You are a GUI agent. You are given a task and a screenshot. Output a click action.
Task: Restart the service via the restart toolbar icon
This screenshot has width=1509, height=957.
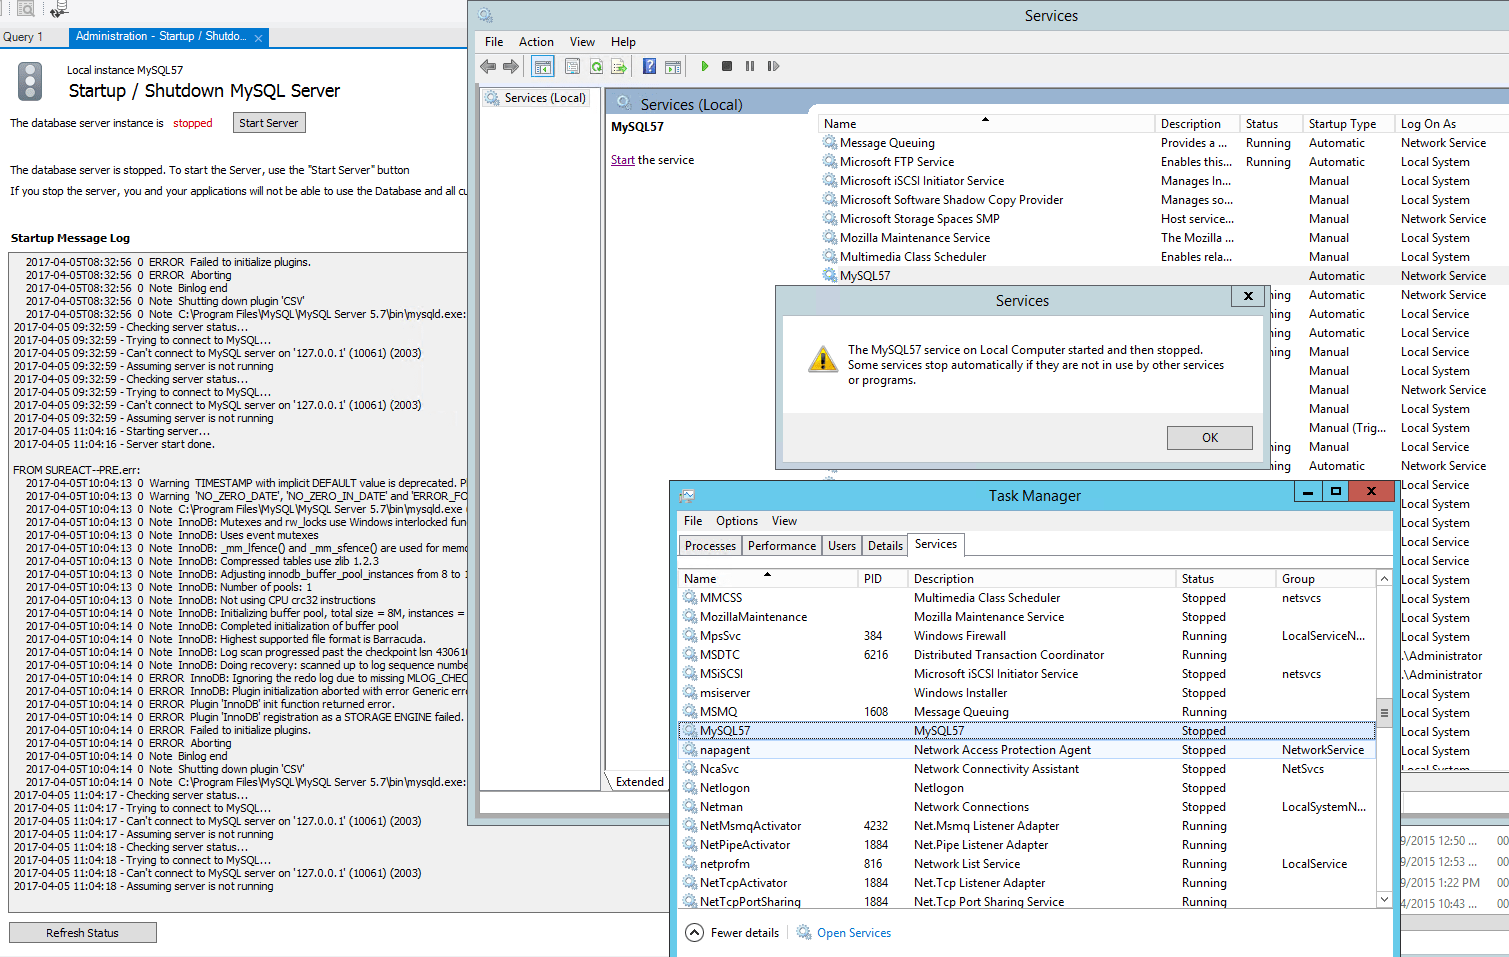click(x=773, y=66)
